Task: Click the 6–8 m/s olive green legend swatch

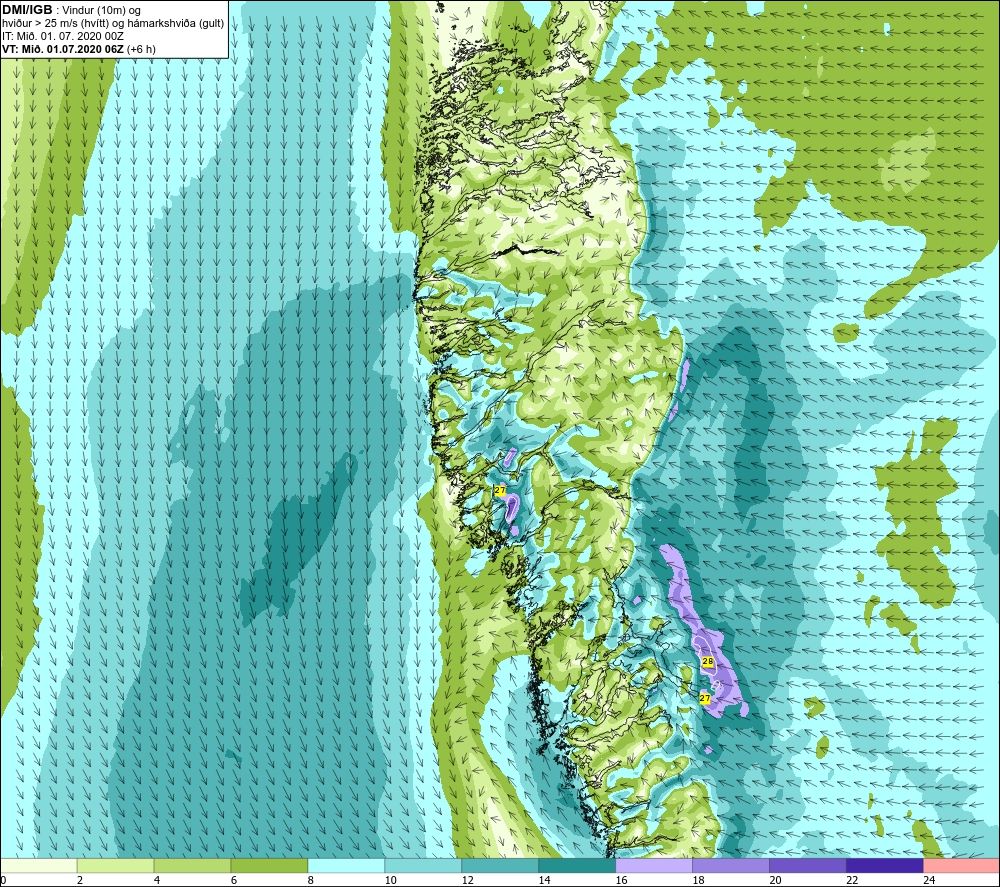Action: click(x=269, y=865)
